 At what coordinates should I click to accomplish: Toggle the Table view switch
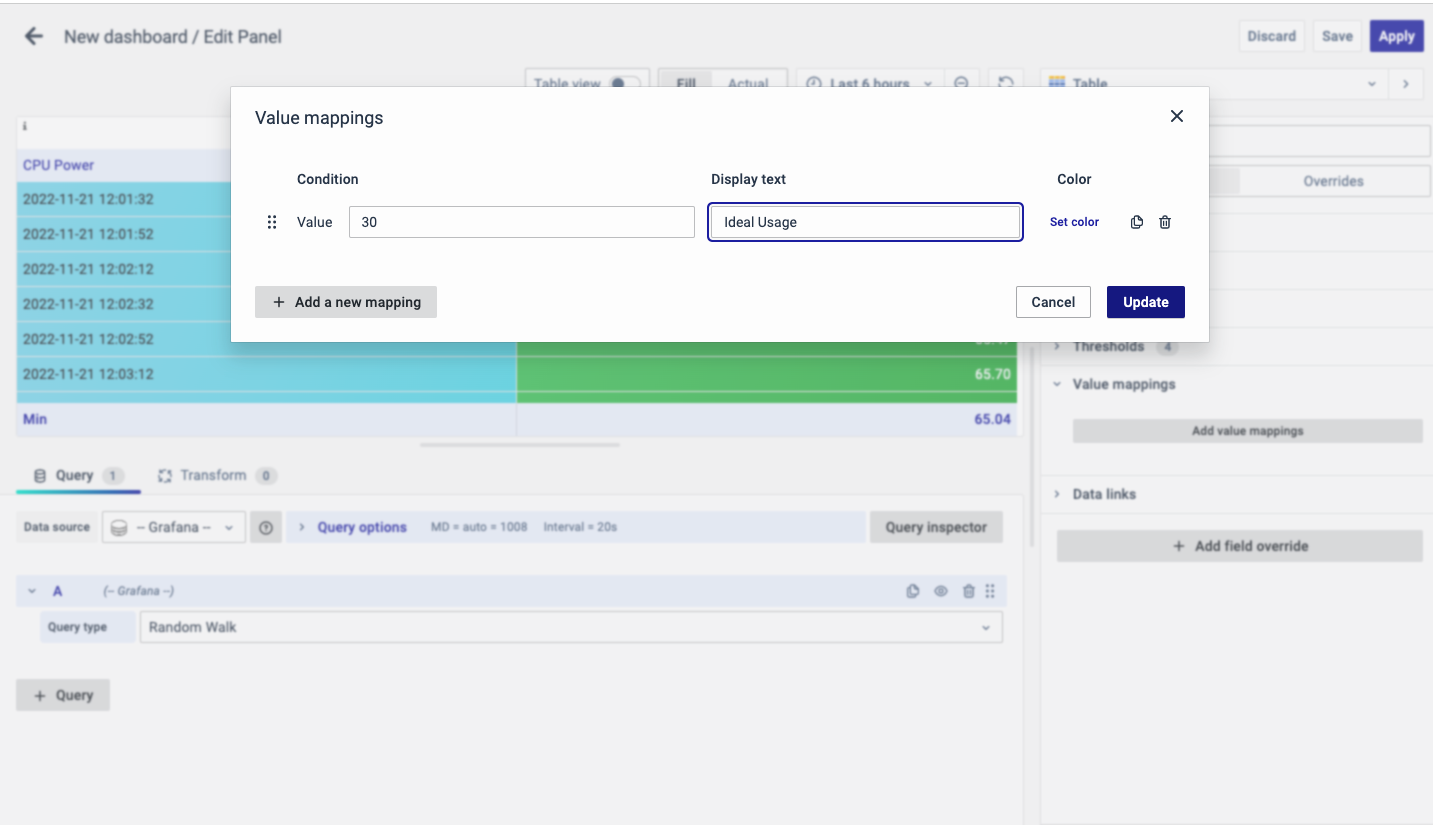625,84
